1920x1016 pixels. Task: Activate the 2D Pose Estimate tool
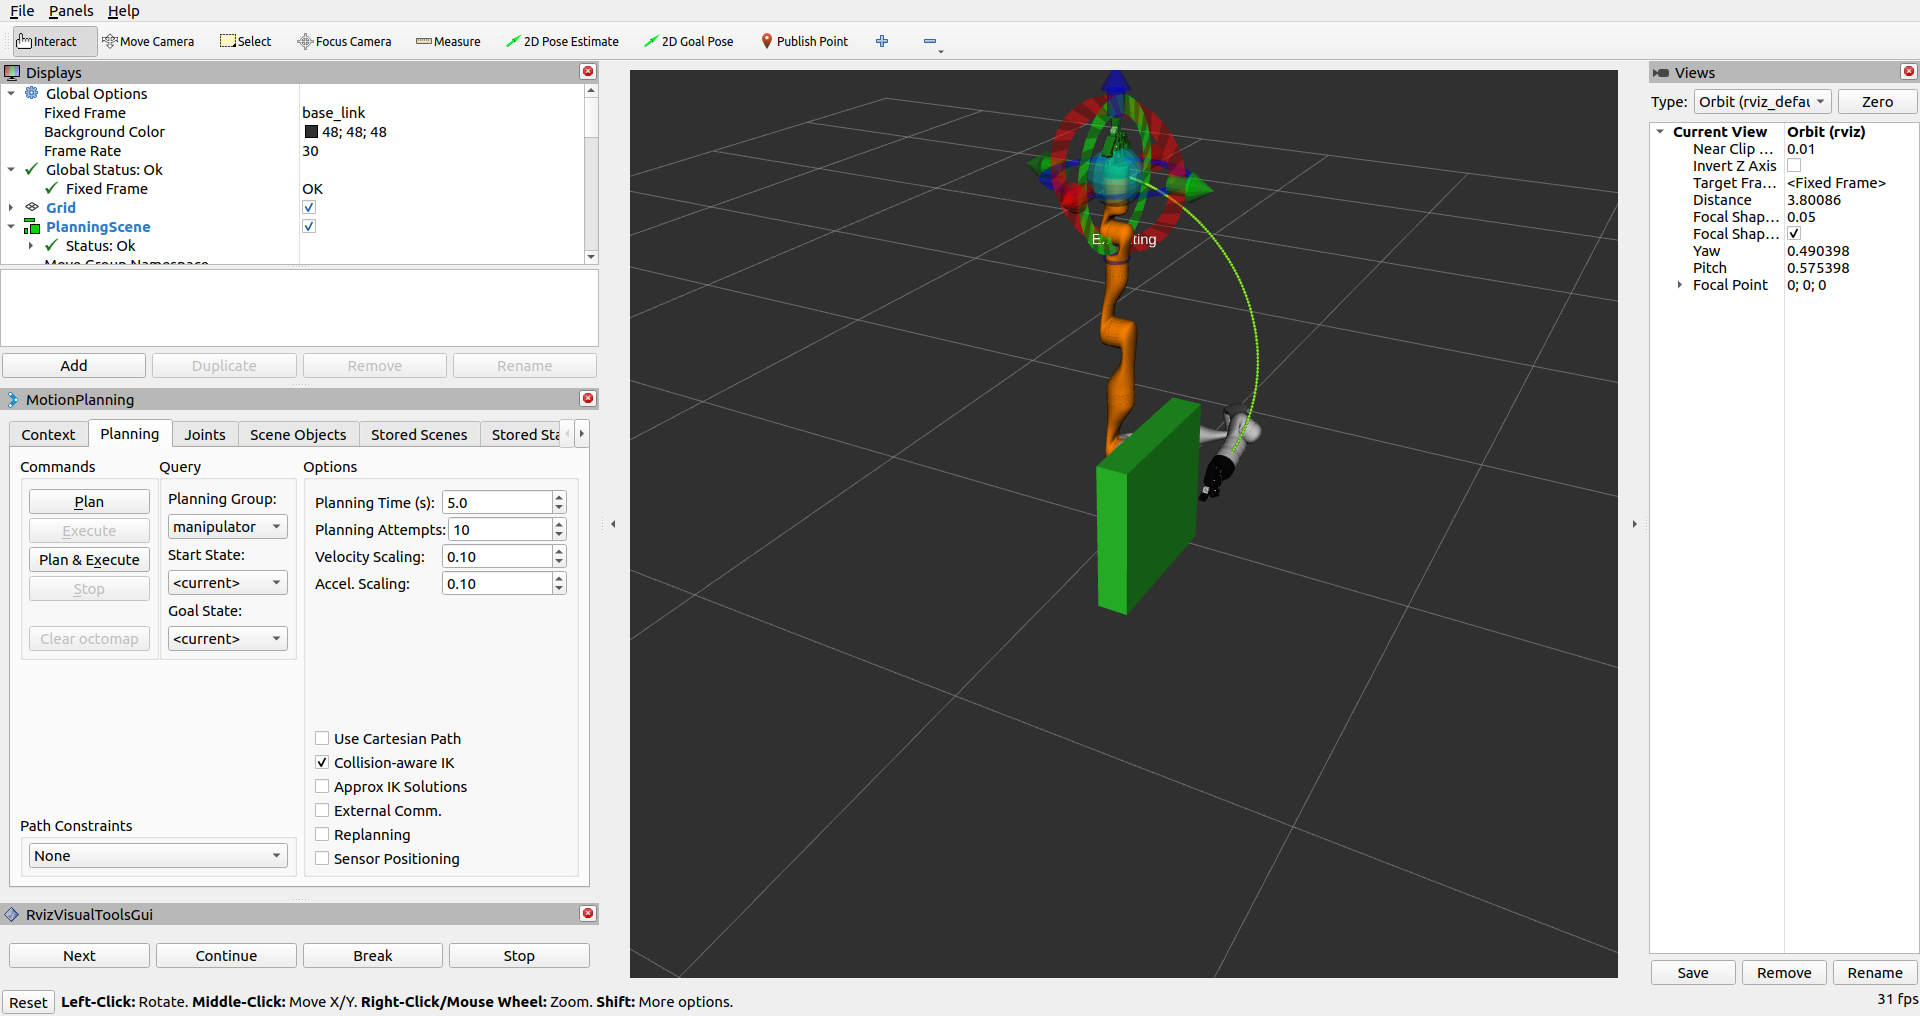[x=562, y=41]
